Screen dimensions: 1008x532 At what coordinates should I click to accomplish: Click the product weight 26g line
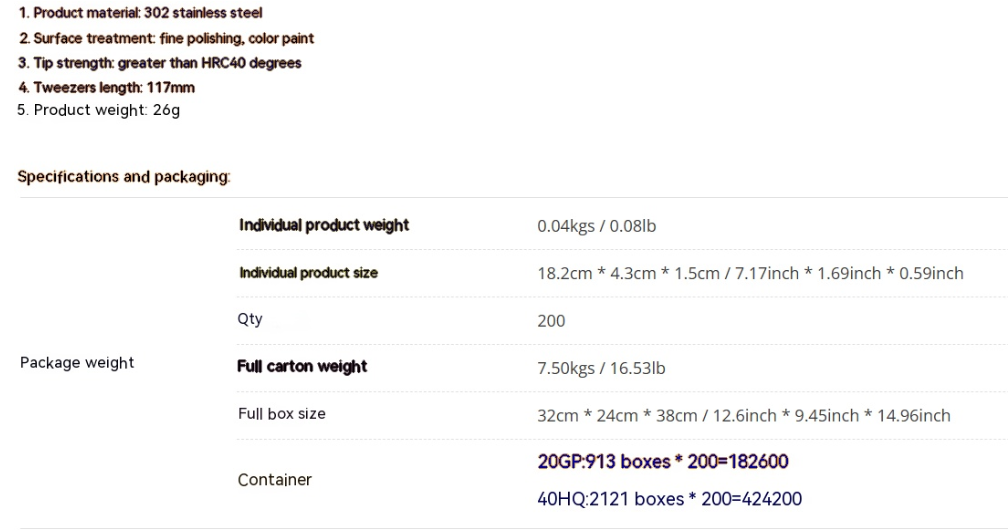click(x=98, y=110)
